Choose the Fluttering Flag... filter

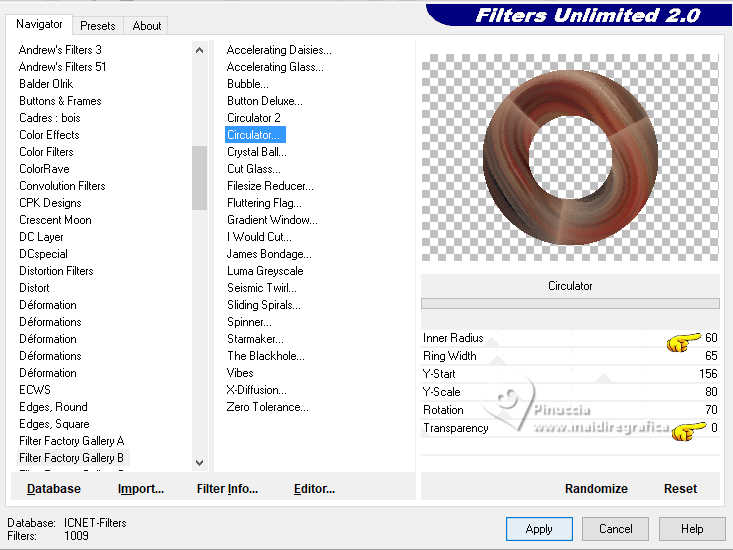[x=264, y=203]
